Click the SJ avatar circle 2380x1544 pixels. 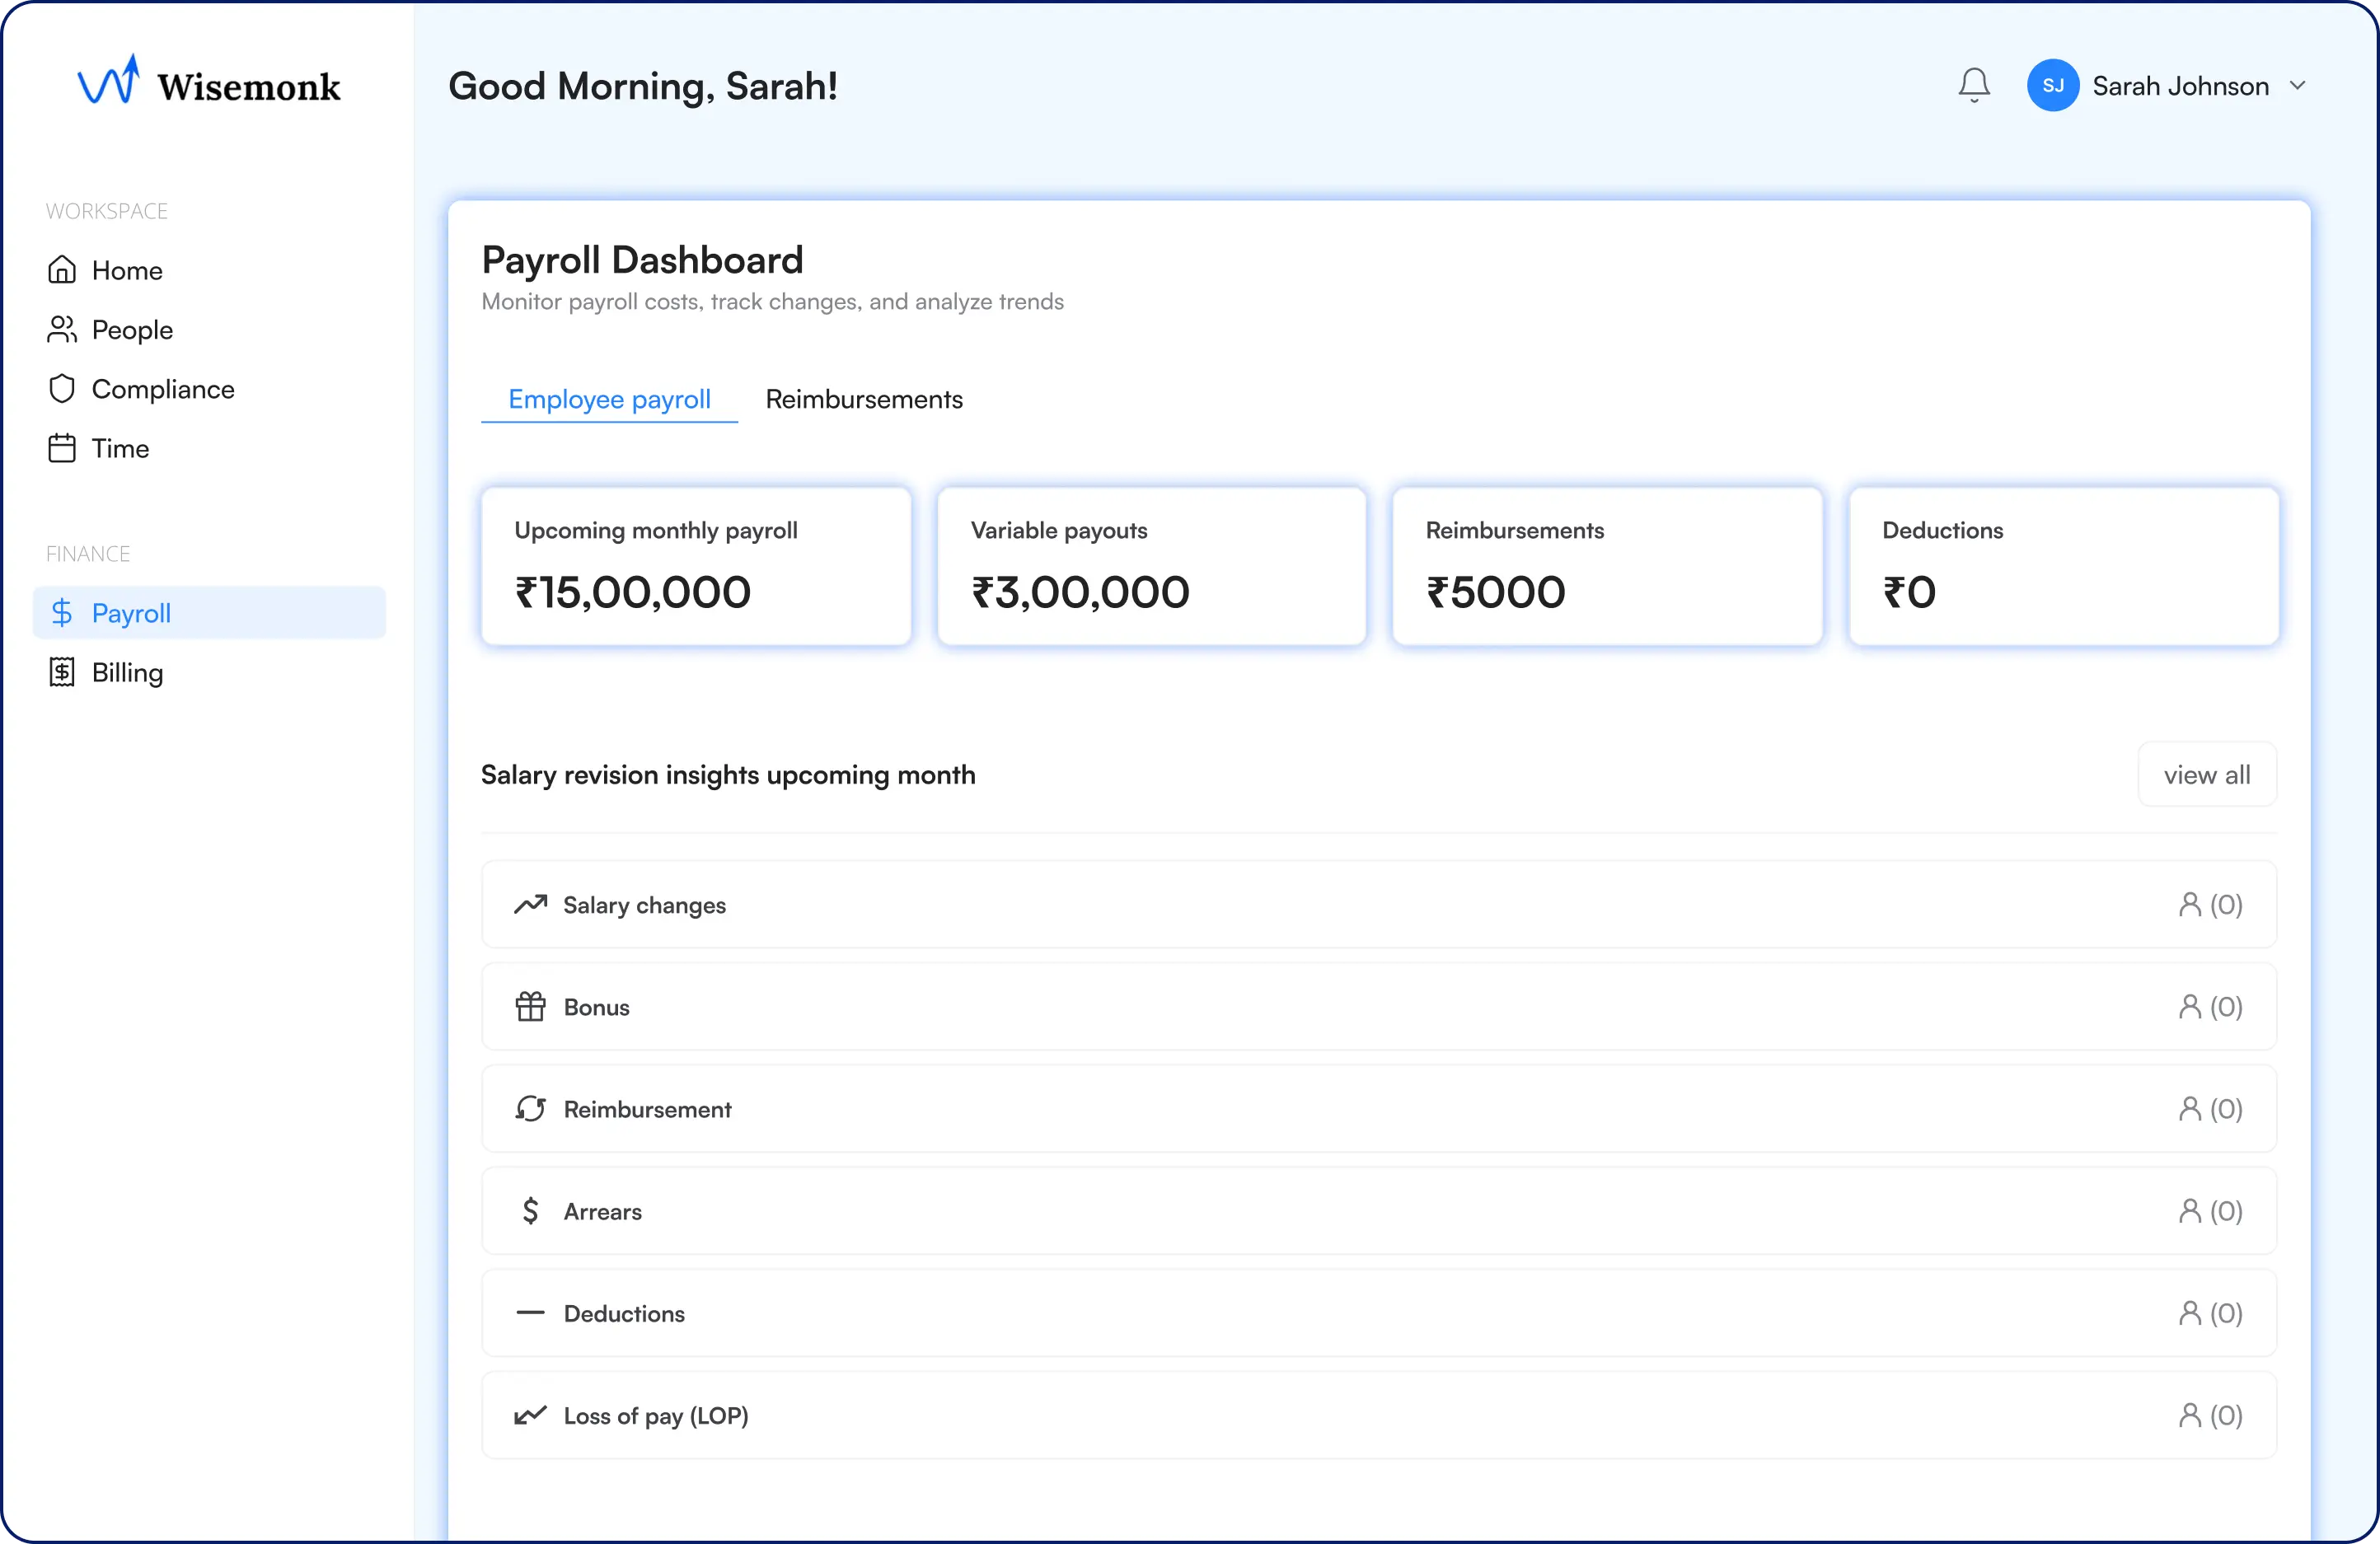(x=2052, y=86)
